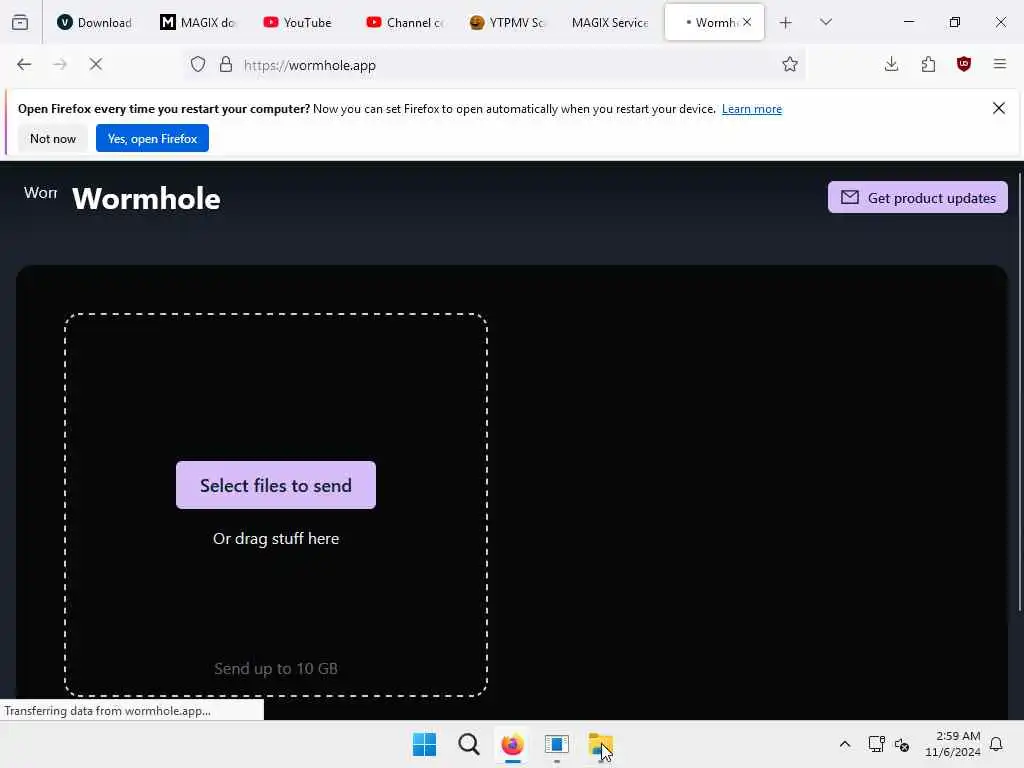Image resolution: width=1024 pixels, height=768 pixels.
Task: Close the Wormhole tab
Action: (x=747, y=22)
